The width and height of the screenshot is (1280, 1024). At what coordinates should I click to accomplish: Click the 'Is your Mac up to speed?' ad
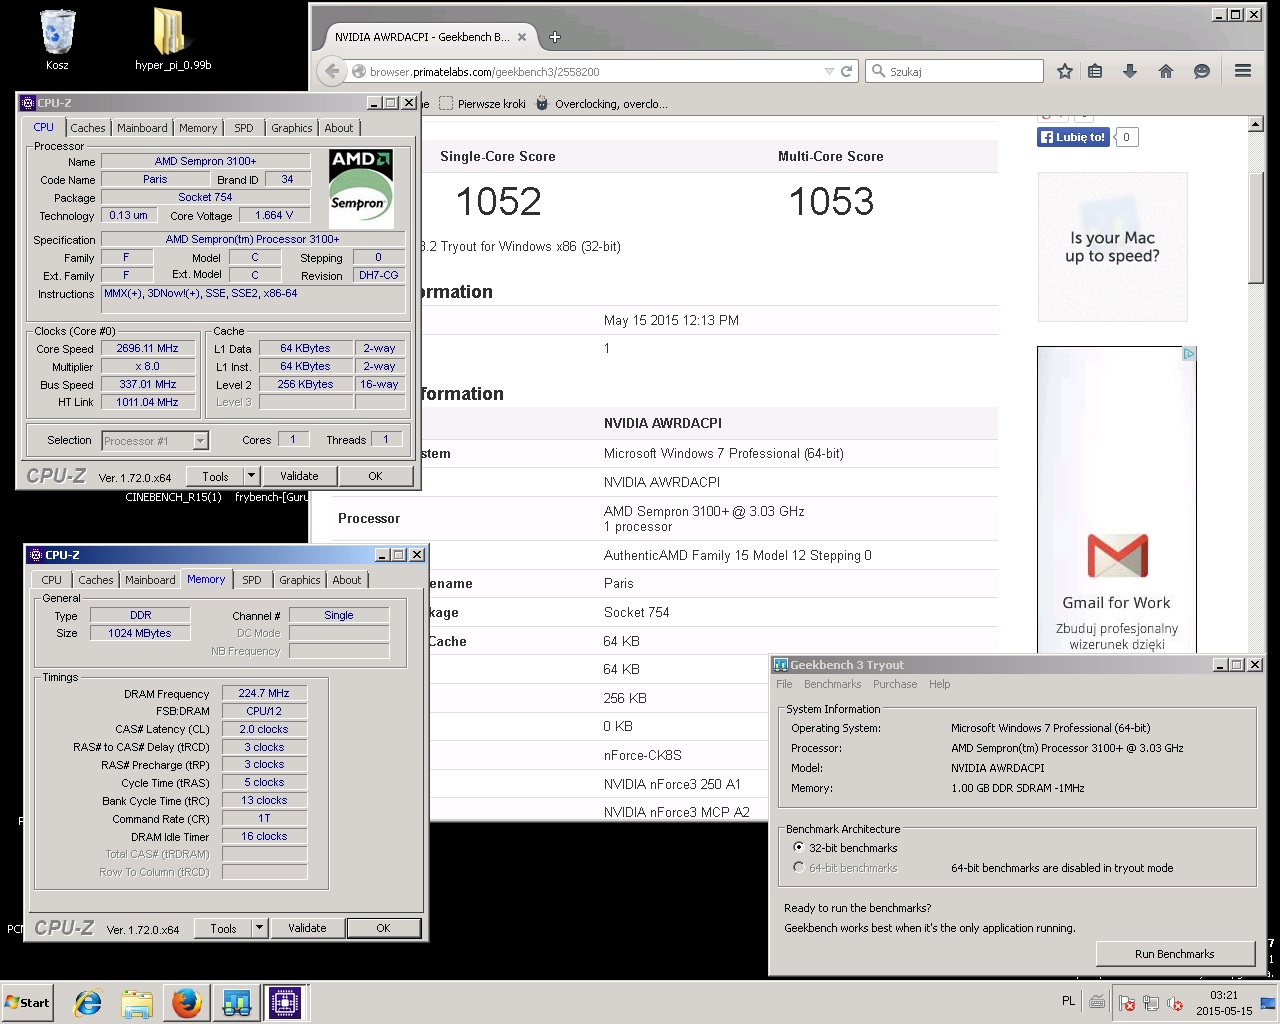1113,247
